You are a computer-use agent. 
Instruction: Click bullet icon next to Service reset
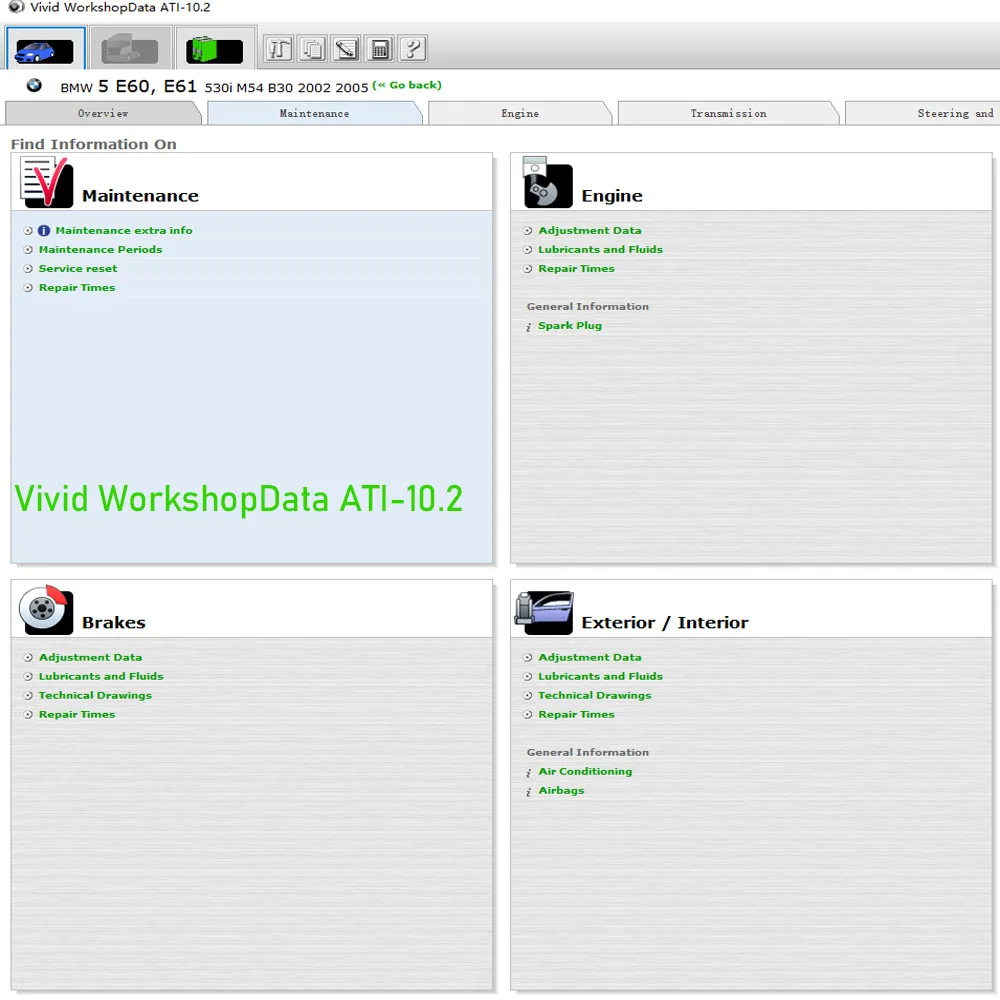tap(28, 269)
